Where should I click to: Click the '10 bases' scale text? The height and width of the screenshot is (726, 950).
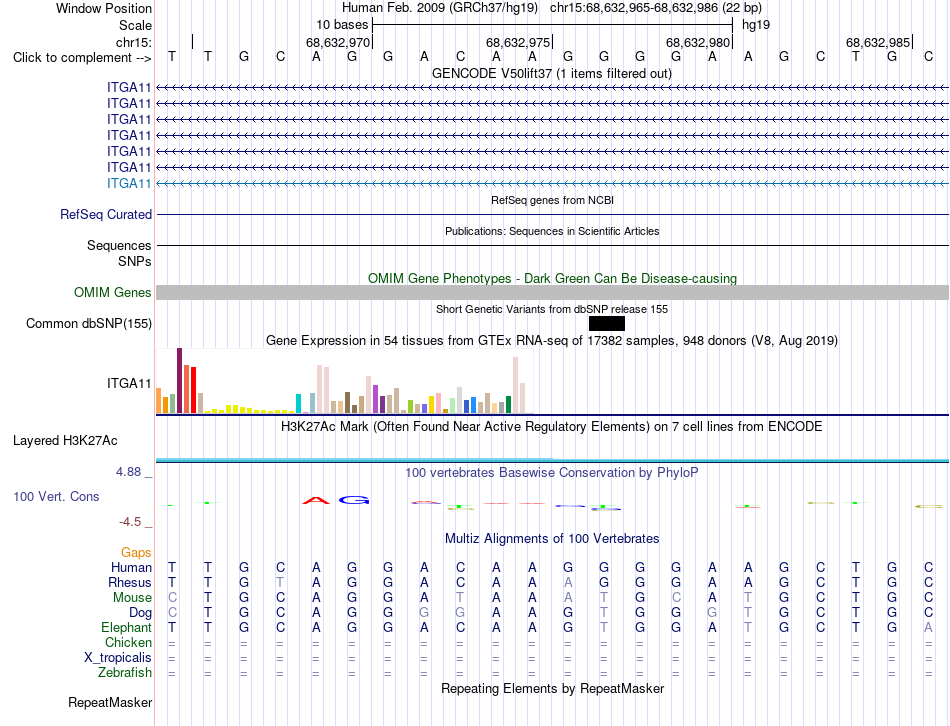pyautogui.click(x=342, y=25)
